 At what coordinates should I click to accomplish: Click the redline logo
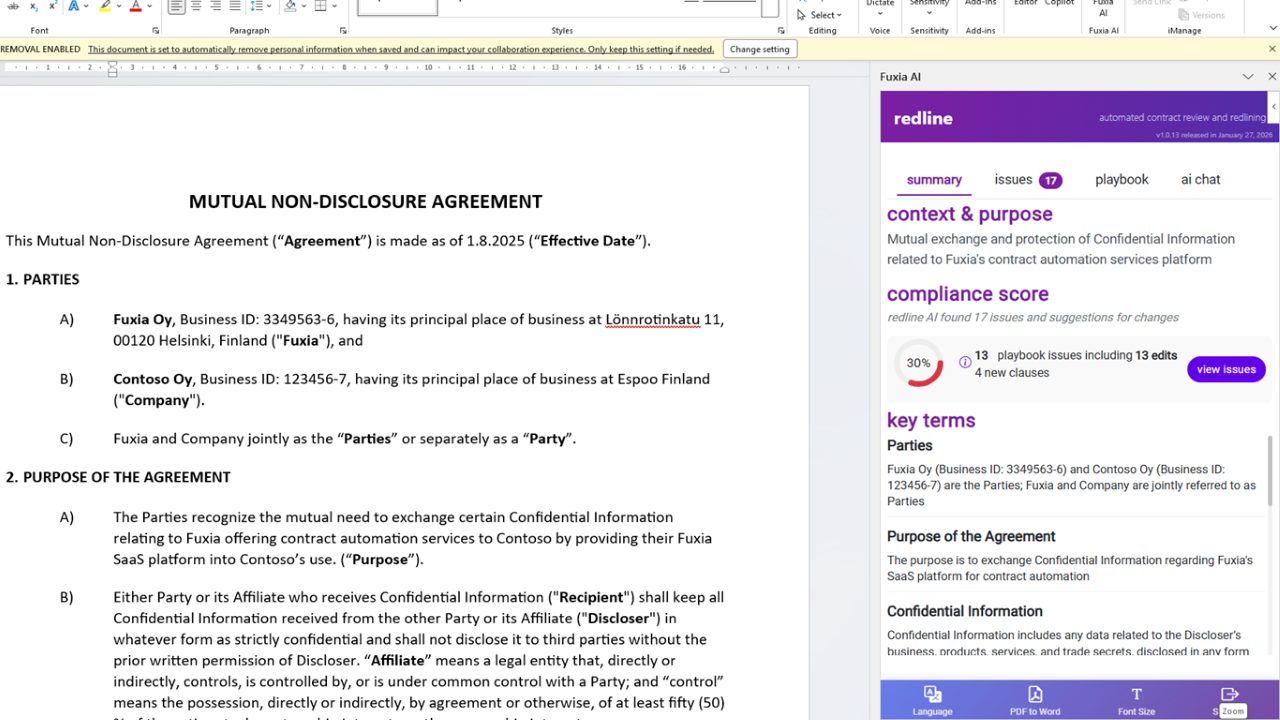923,118
